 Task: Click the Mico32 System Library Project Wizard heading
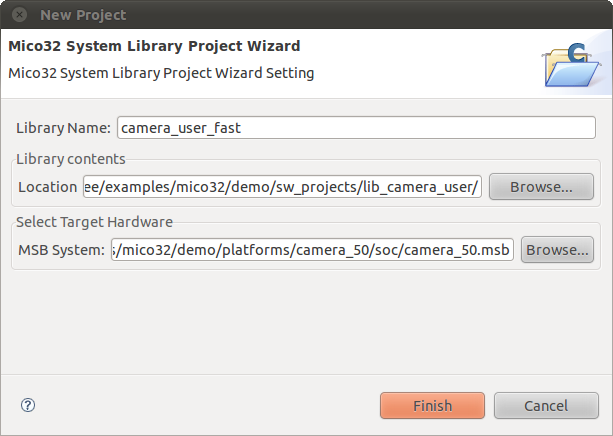click(x=154, y=46)
